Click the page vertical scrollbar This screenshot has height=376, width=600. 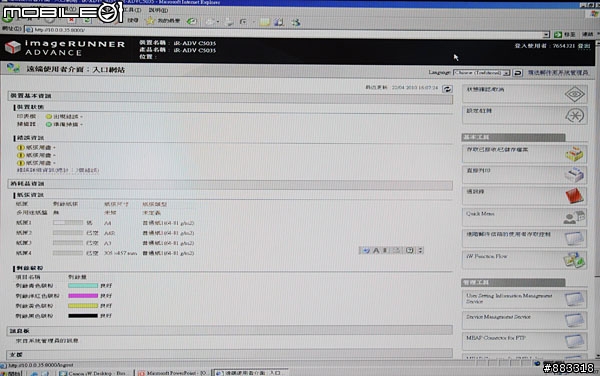(597, 199)
